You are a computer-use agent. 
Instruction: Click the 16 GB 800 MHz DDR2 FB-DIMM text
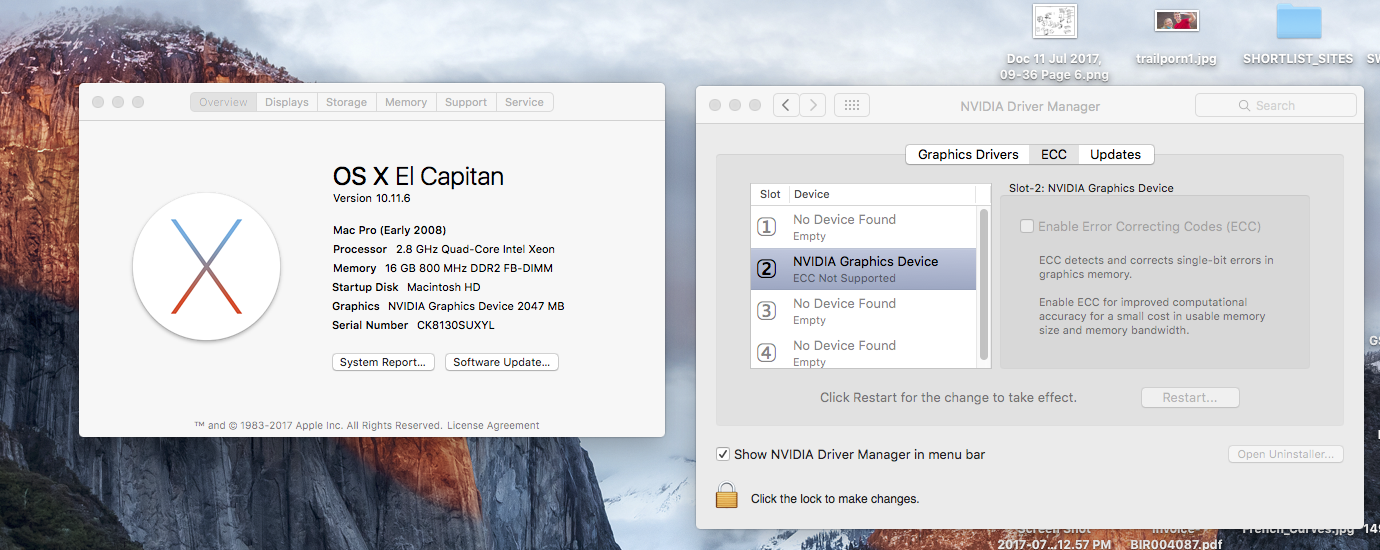(469, 268)
